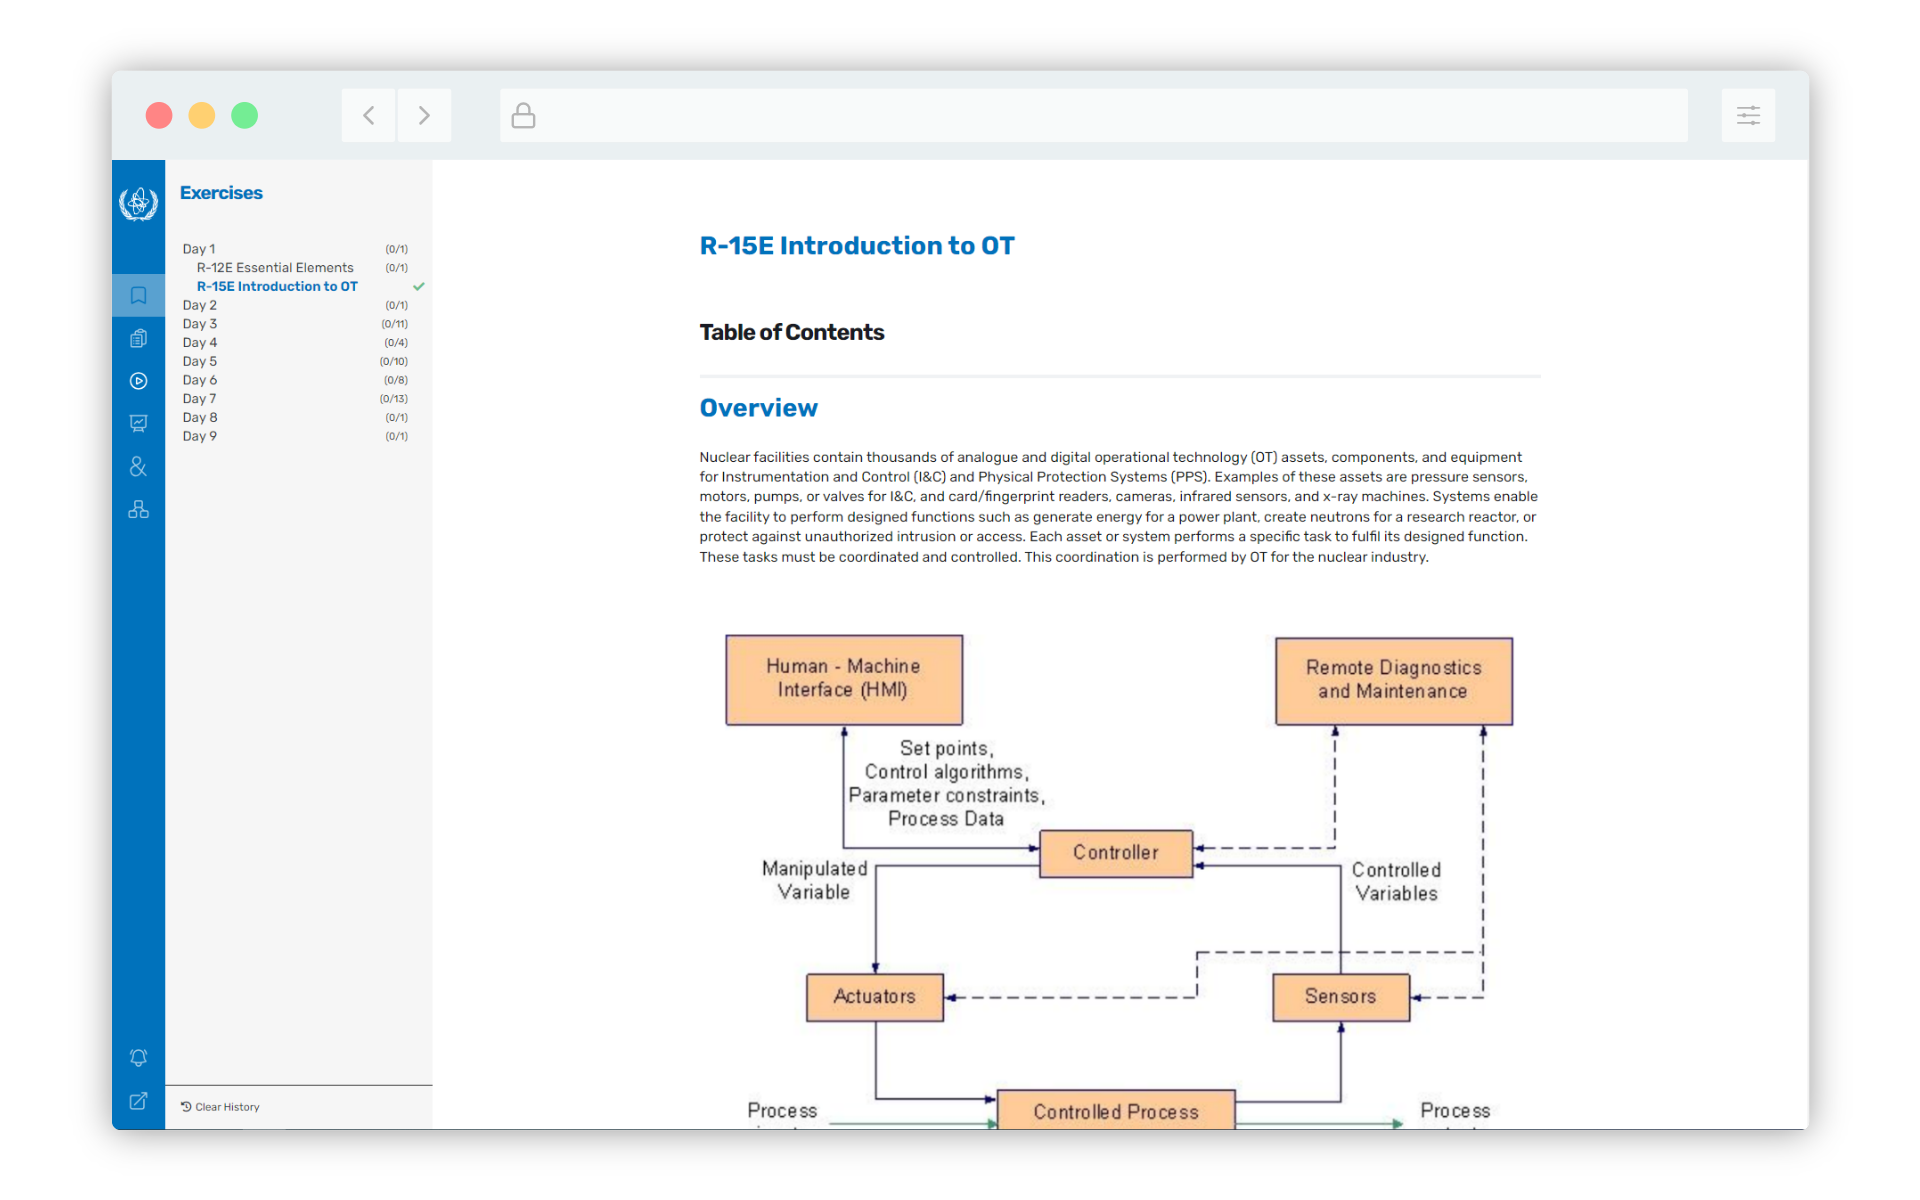Click the play circle videos icon
This screenshot has height=1200, width=1920.
[138, 381]
